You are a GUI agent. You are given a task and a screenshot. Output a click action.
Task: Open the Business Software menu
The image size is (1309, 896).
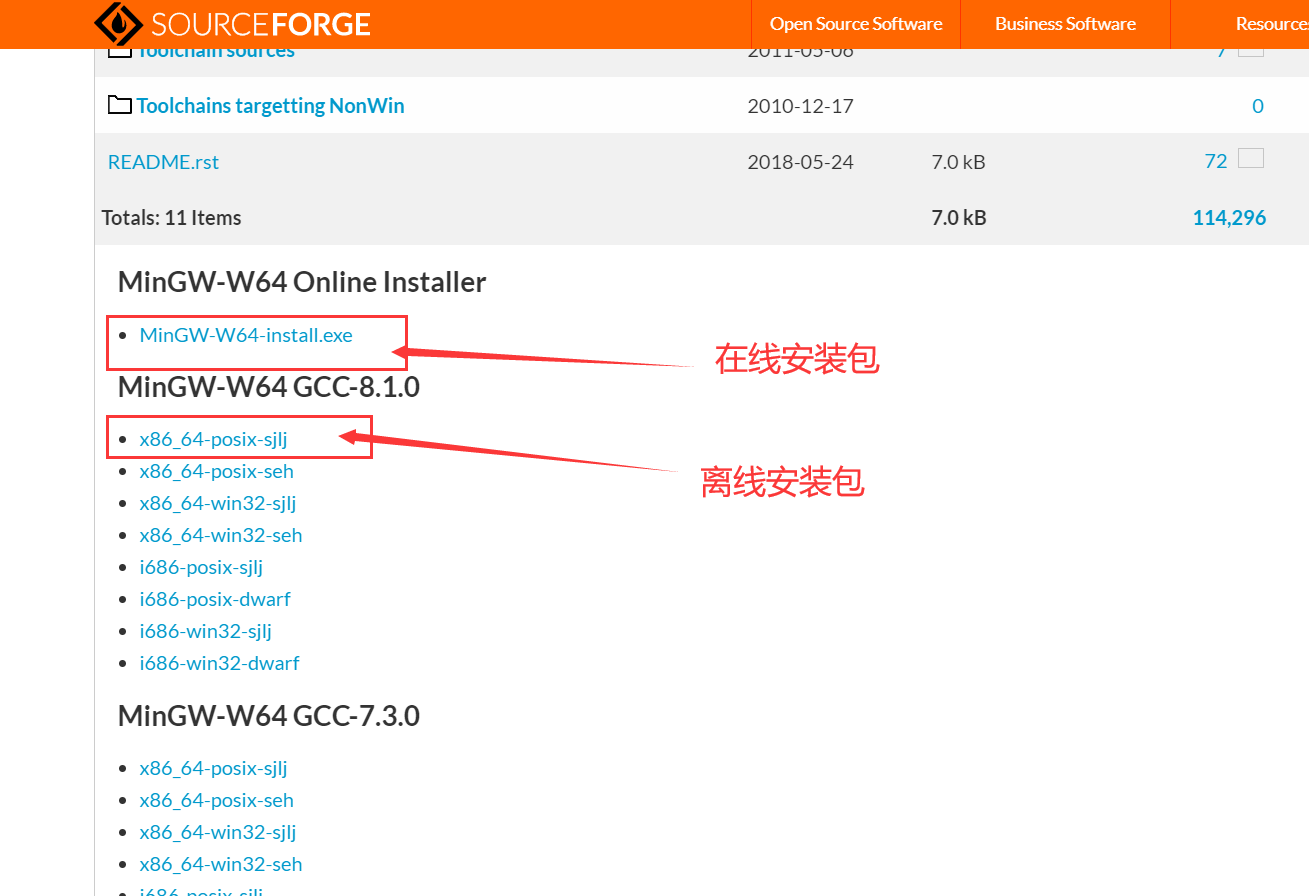tap(1064, 23)
